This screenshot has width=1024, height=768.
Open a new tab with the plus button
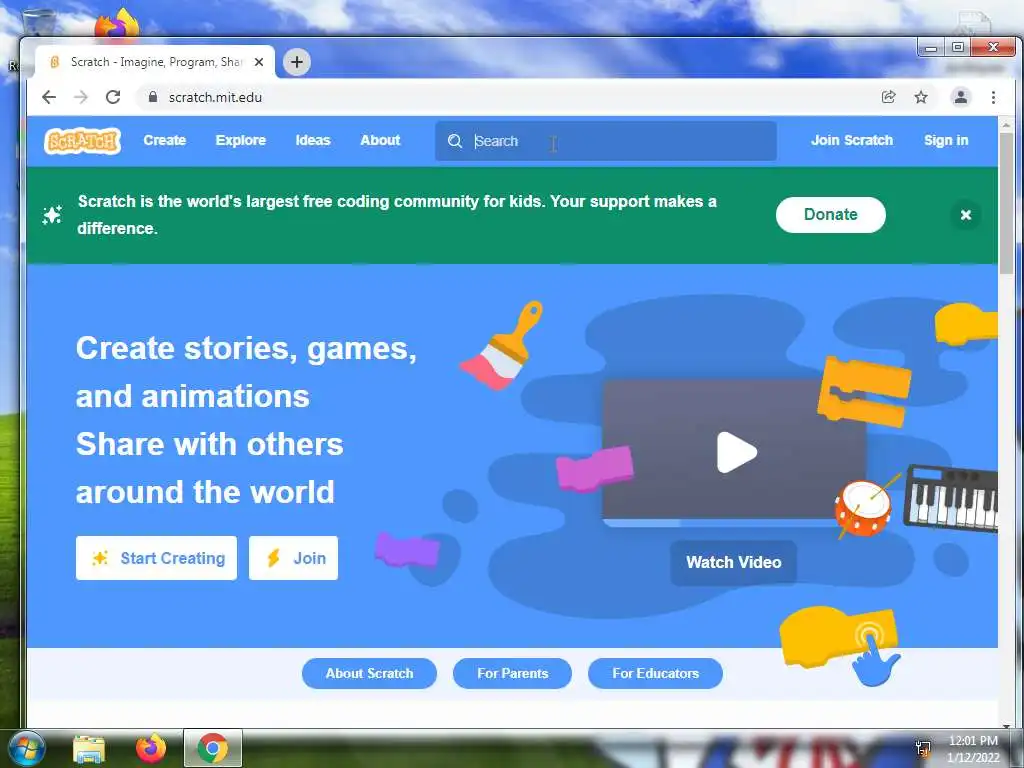297,62
